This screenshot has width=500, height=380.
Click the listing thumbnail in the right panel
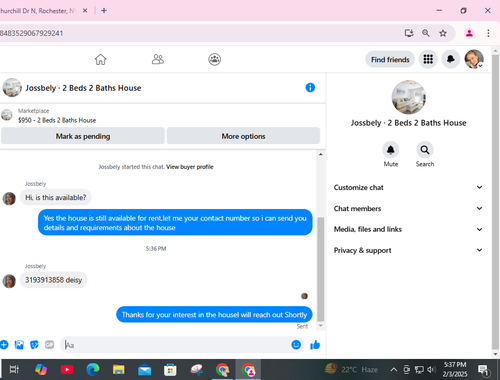click(408, 97)
